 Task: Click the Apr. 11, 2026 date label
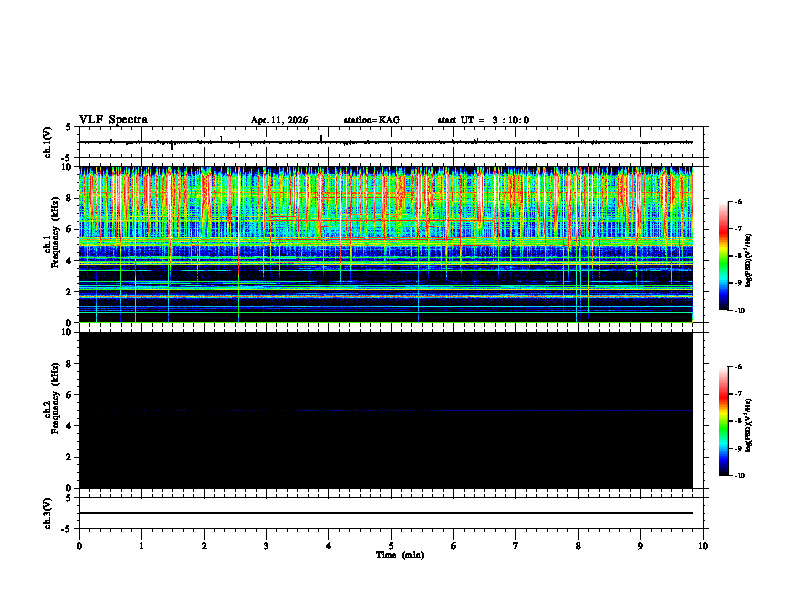(x=279, y=120)
